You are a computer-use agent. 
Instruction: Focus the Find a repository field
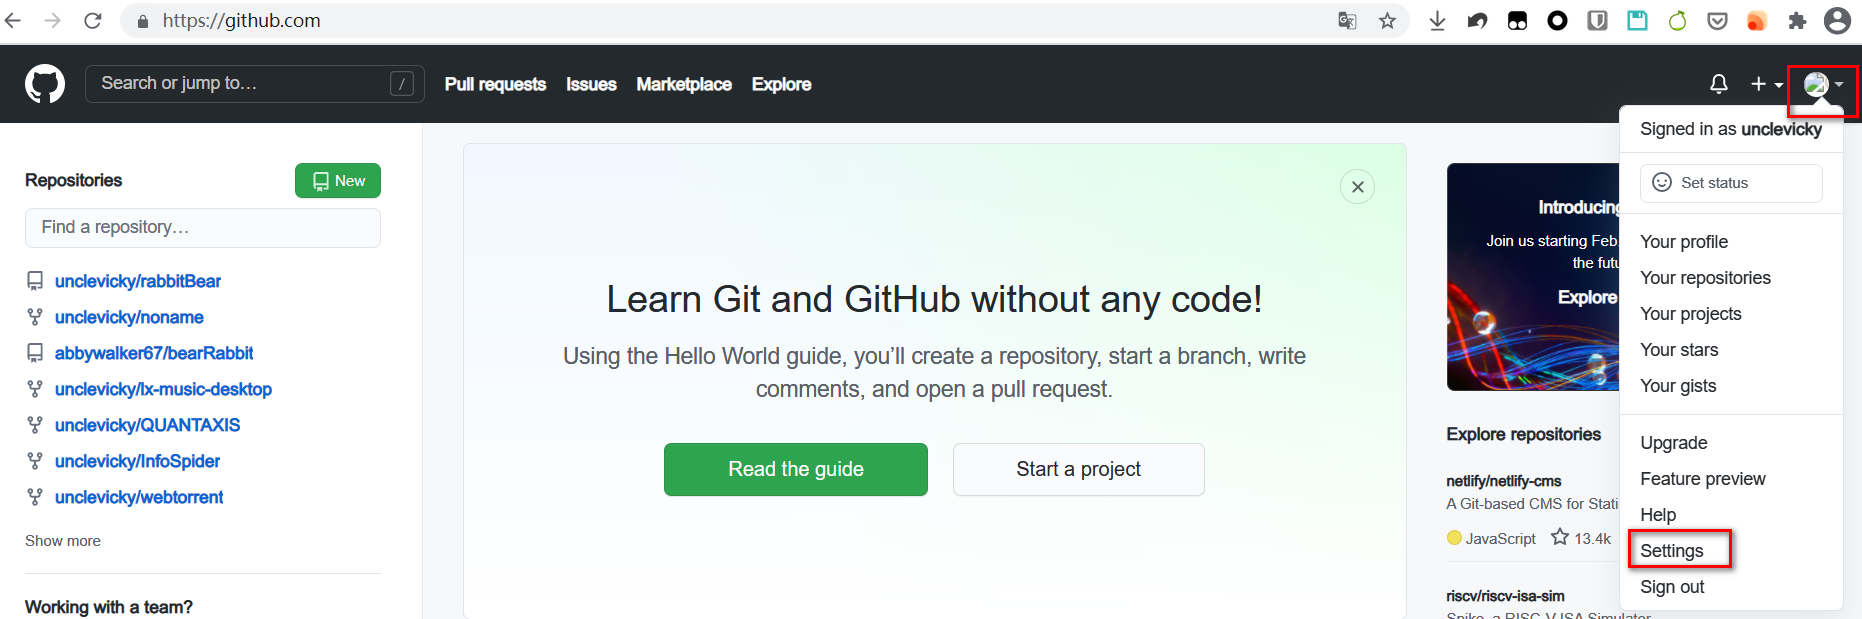[203, 228]
